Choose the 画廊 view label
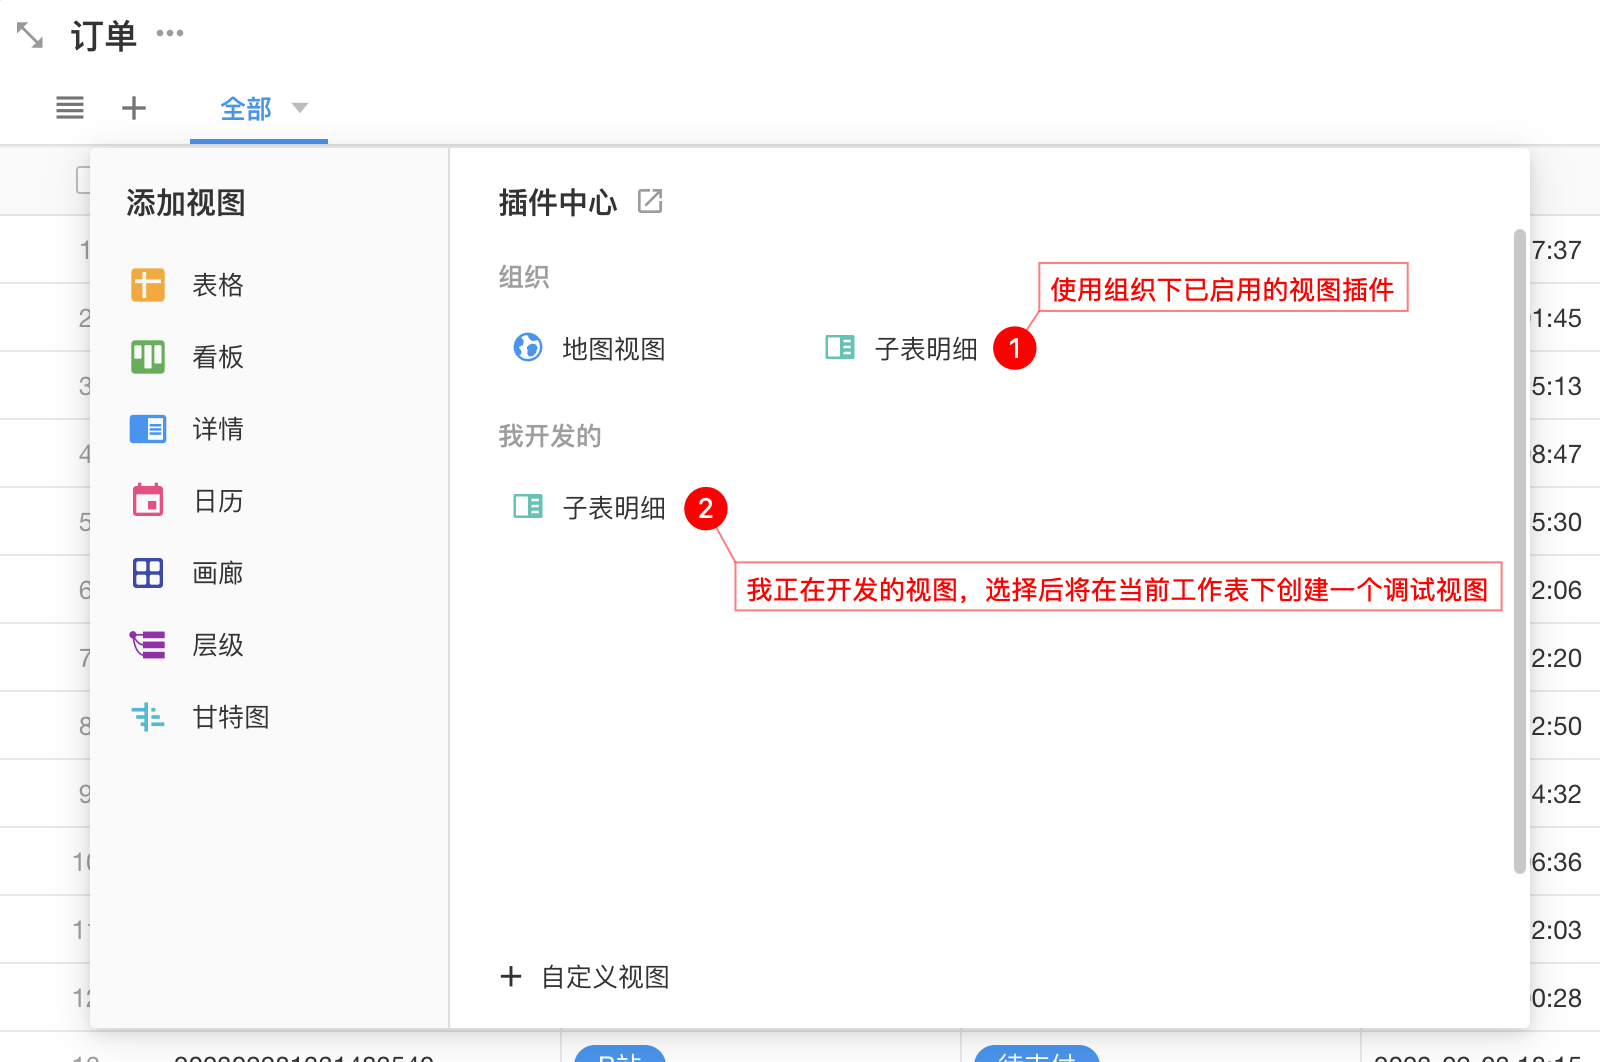The width and height of the screenshot is (1600, 1062). coord(218,573)
